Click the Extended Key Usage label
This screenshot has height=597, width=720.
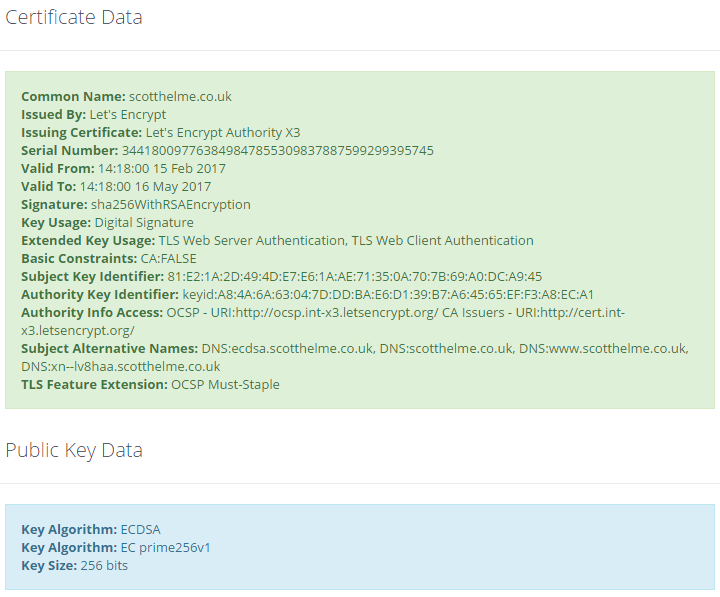tap(87, 241)
